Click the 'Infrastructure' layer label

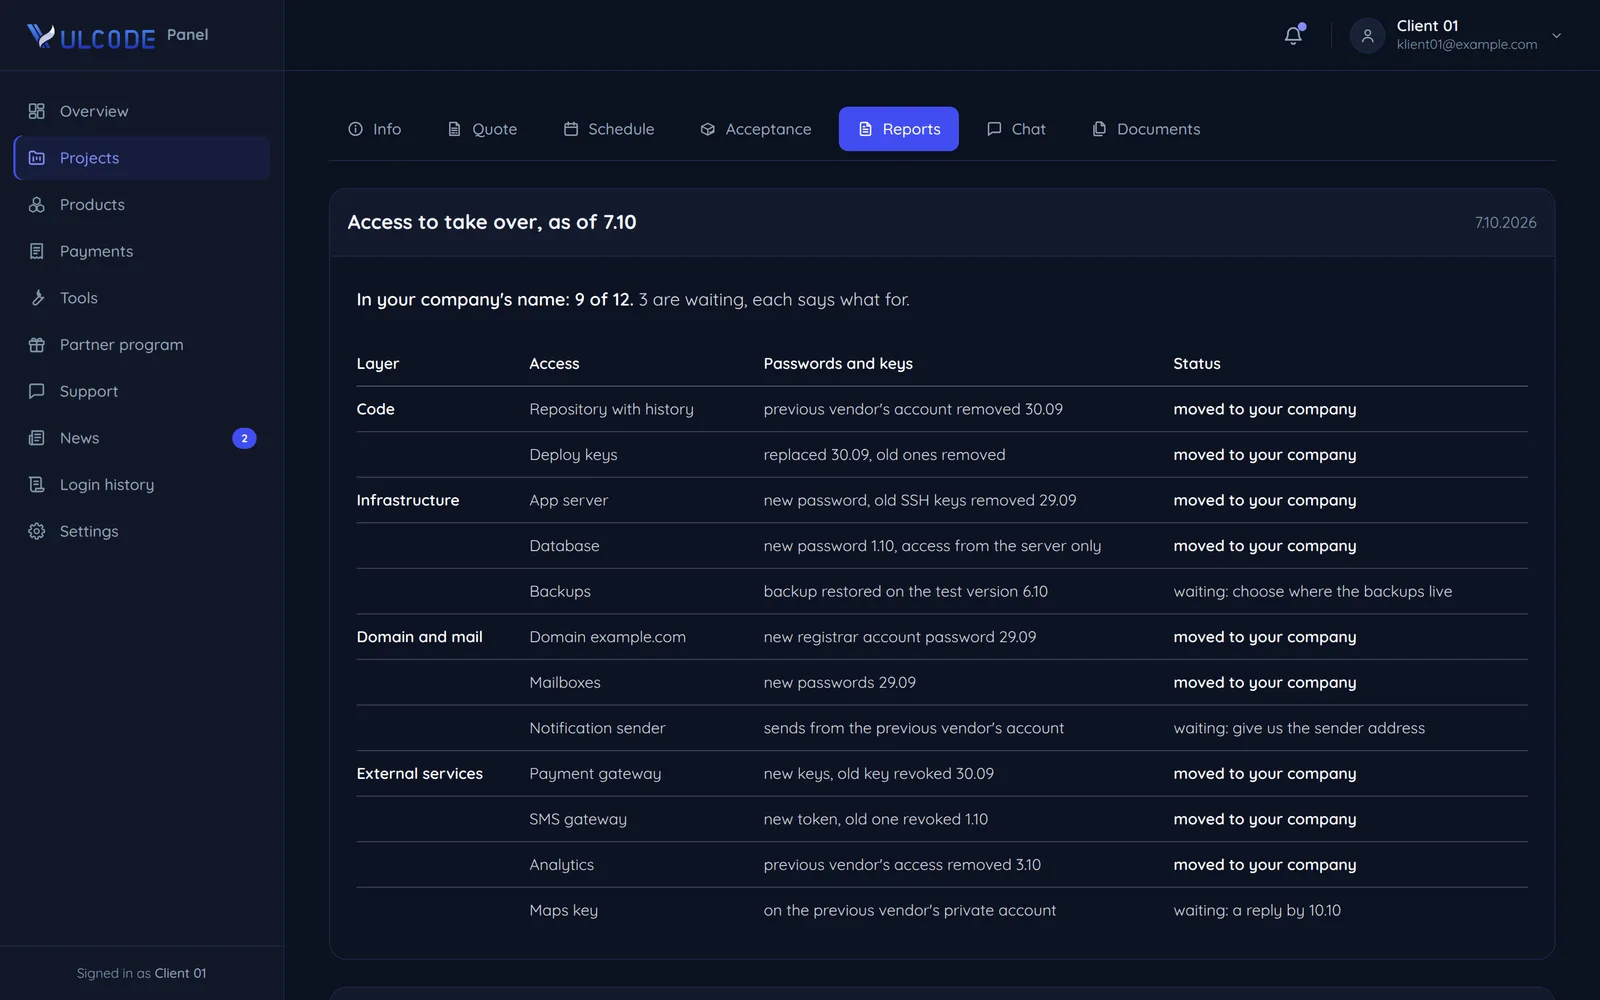point(407,500)
